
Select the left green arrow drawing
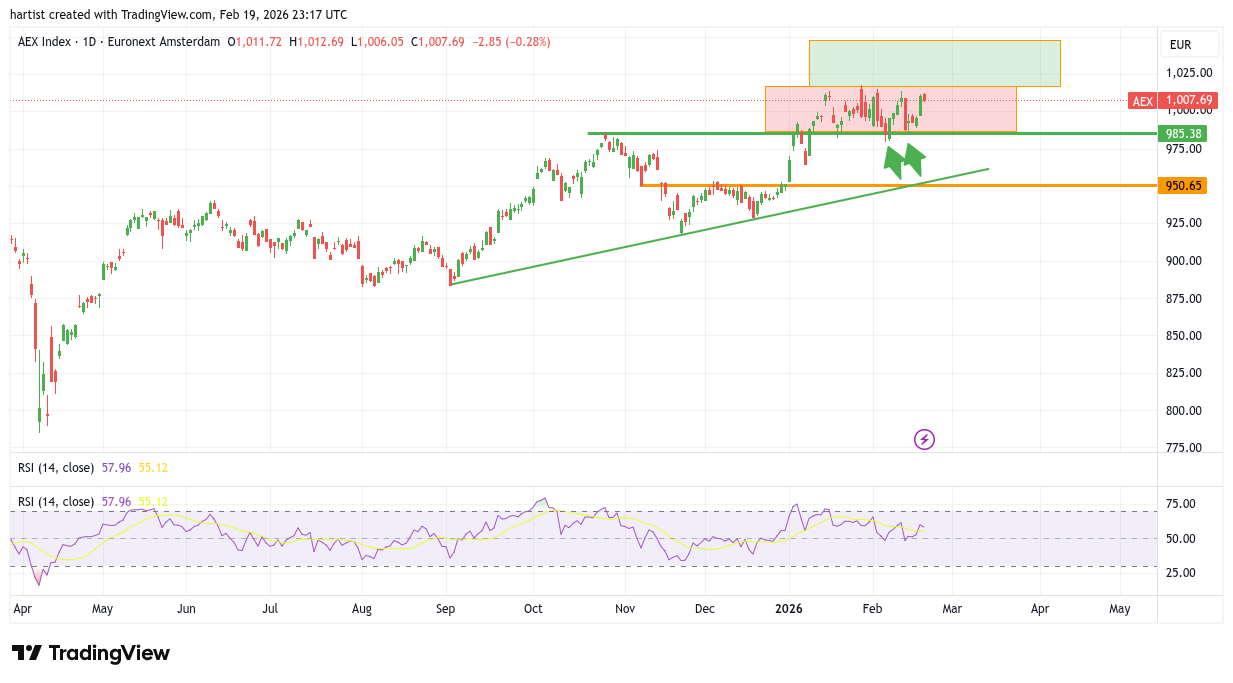[893, 159]
